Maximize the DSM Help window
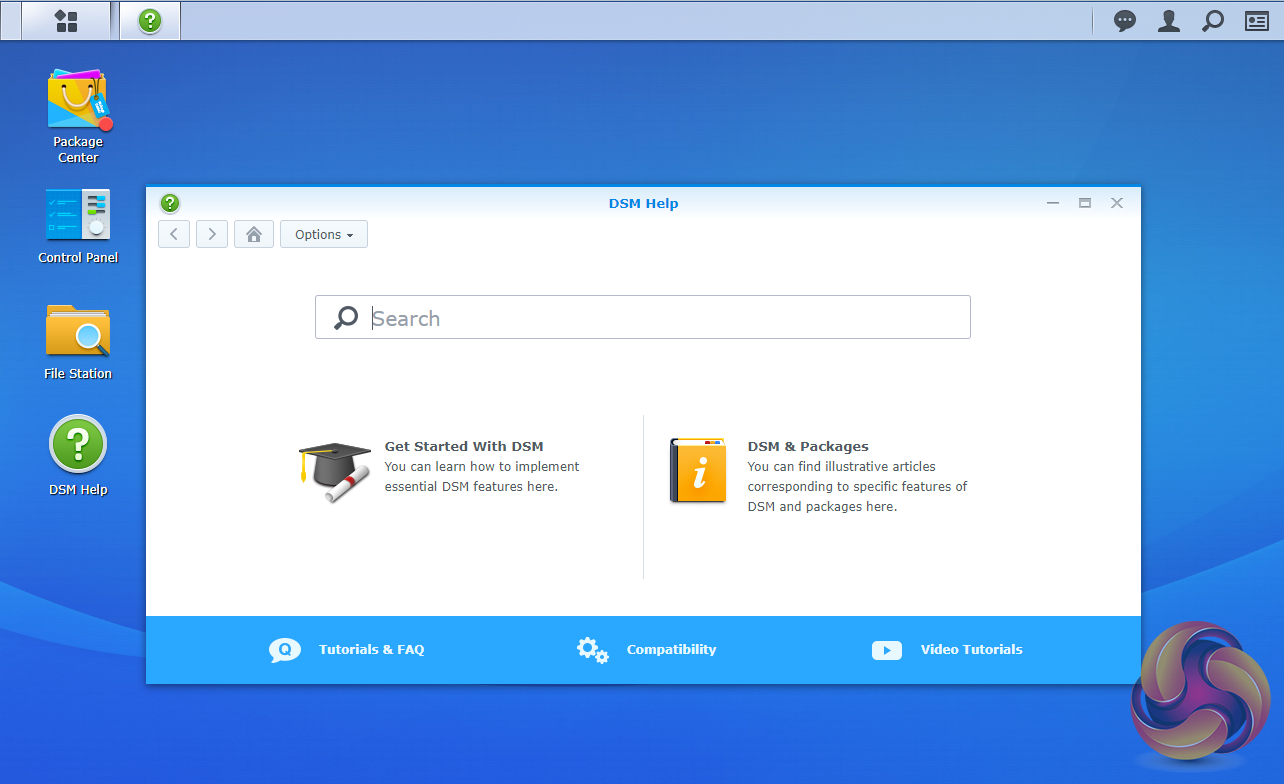This screenshot has width=1284, height=784. point(1085,203)
